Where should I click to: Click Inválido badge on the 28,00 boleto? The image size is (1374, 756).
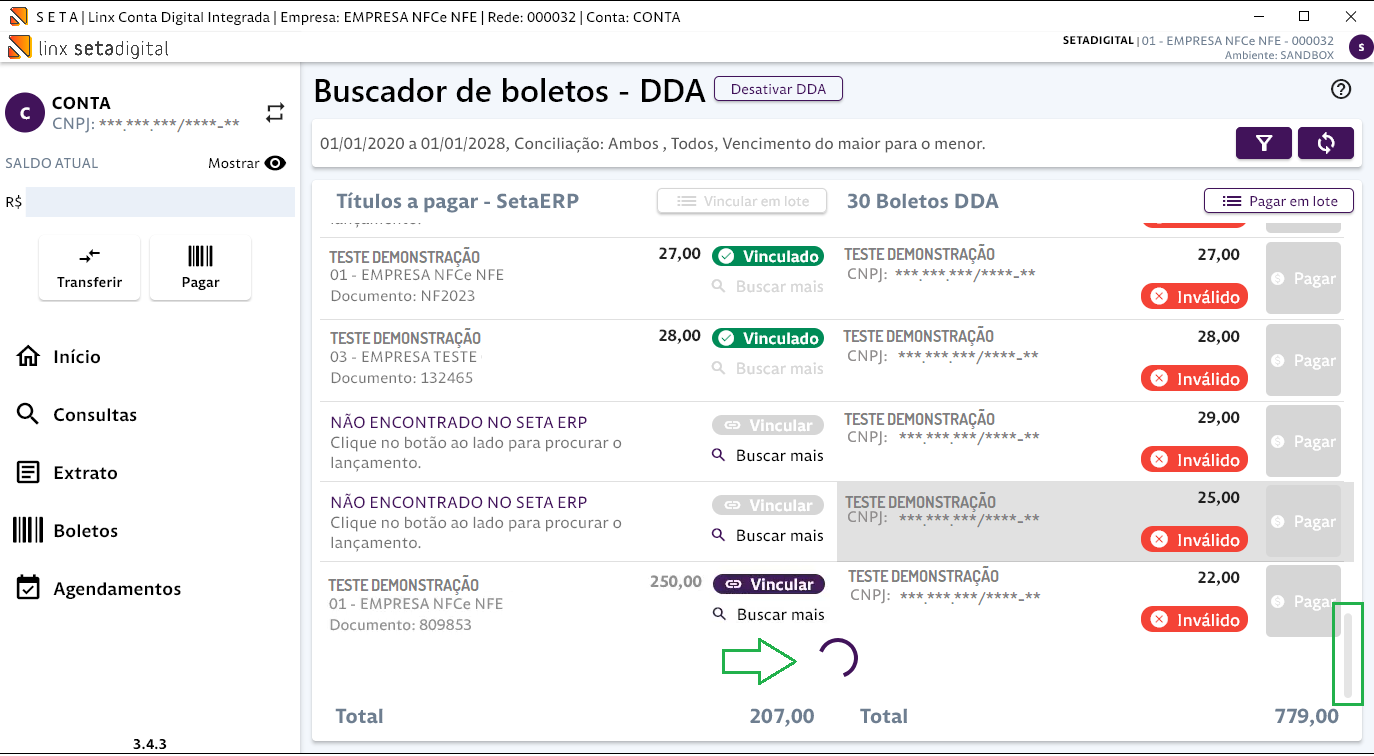[x=1195, y=379]
